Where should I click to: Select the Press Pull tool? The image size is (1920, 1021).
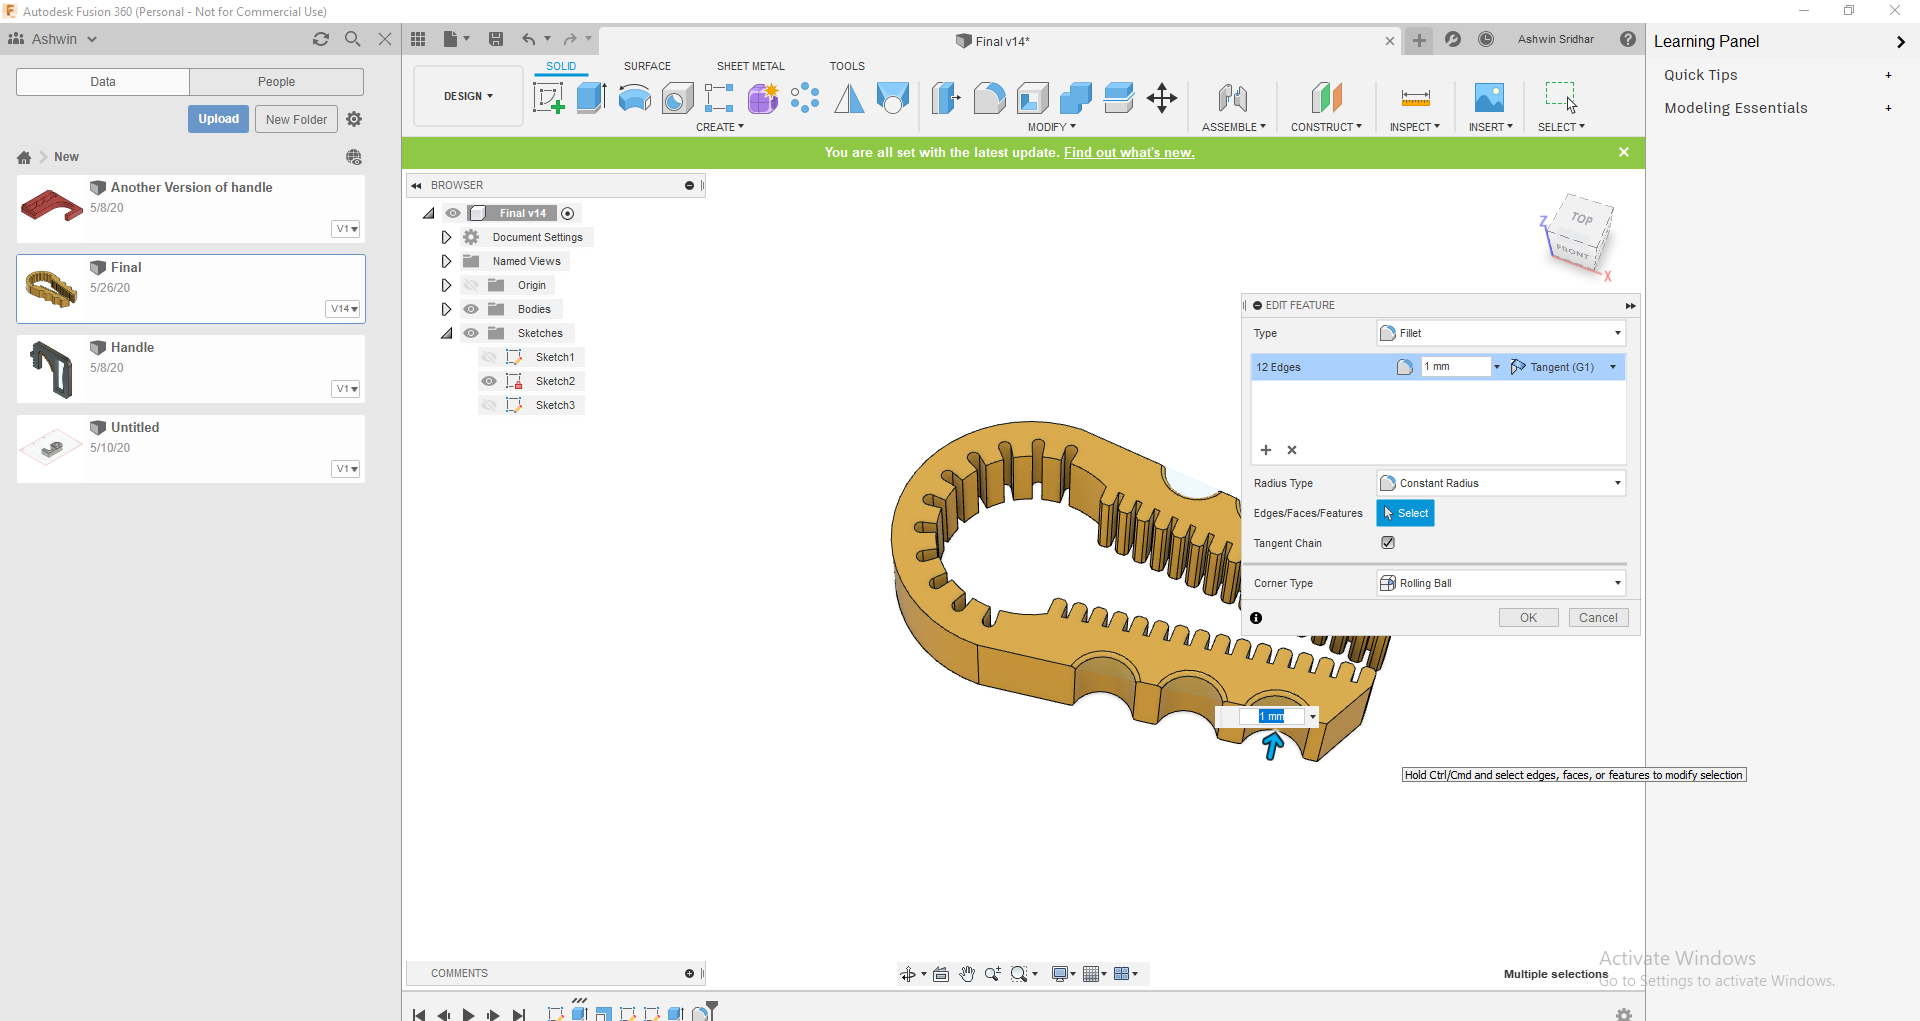pyautogui.click(x=946, y=98)
